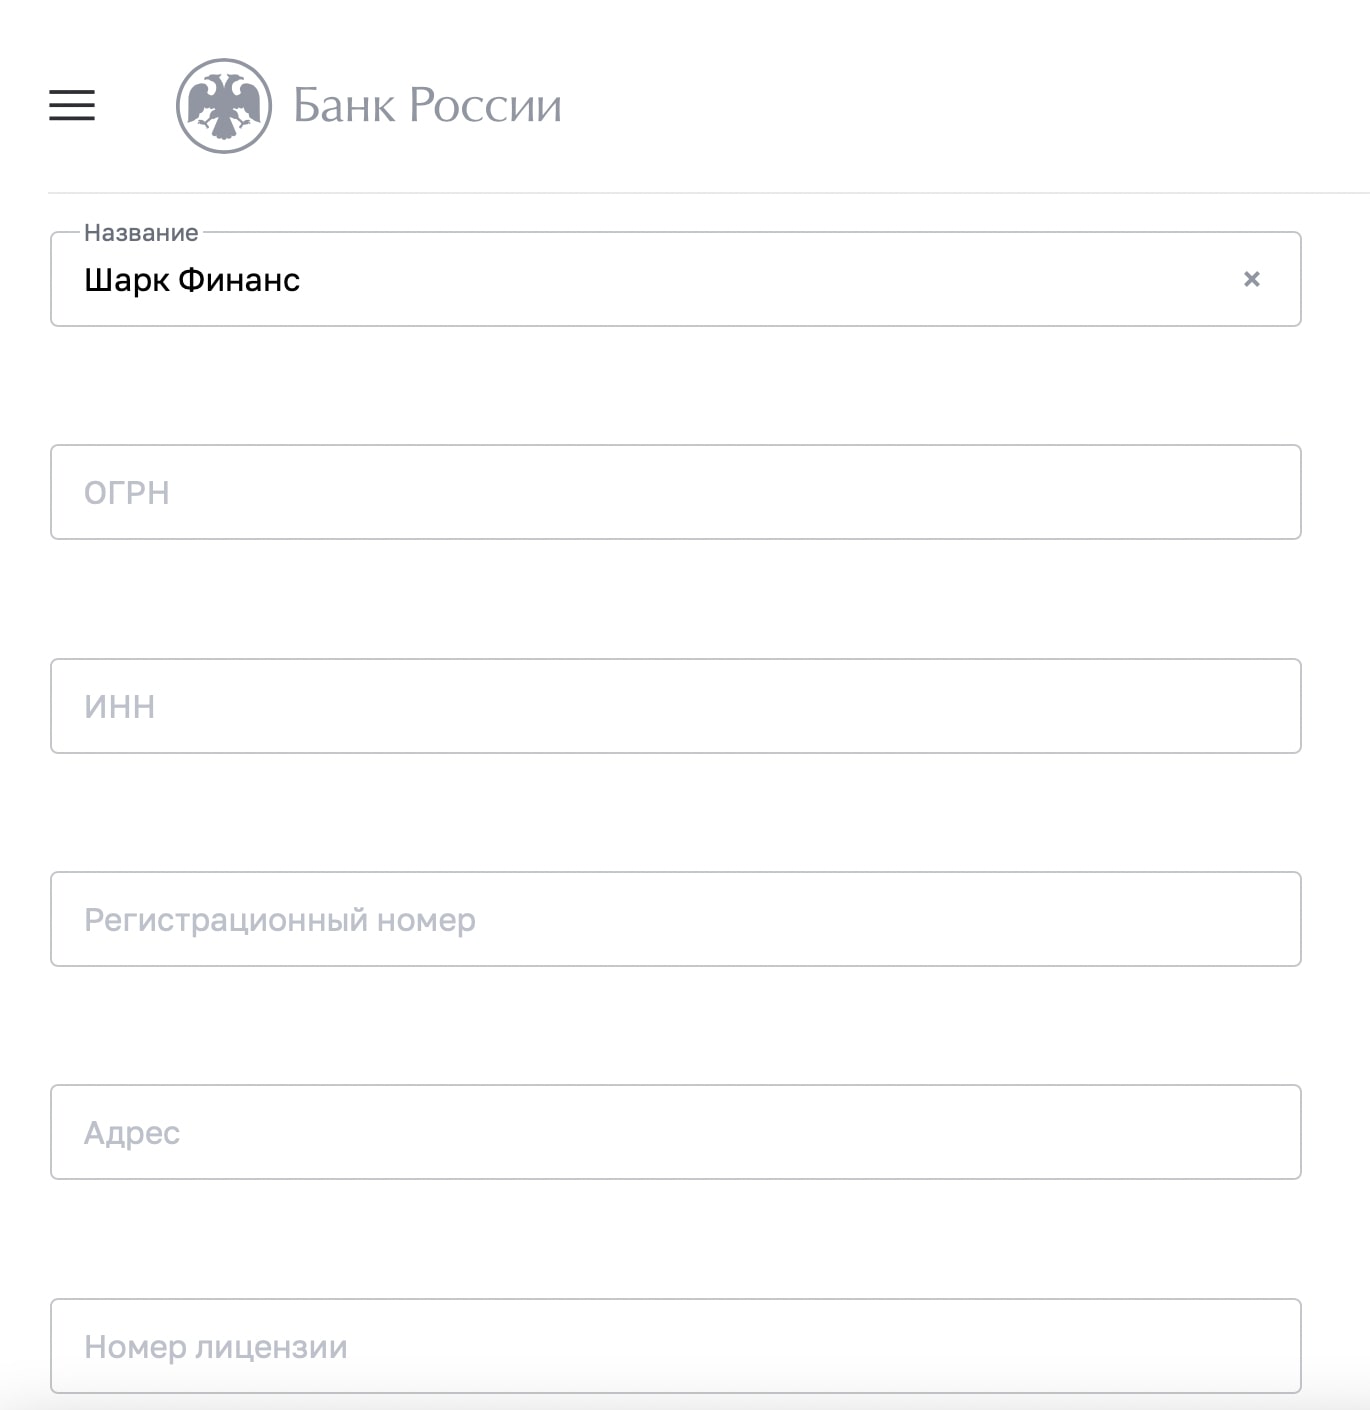The image size is (1370, 1410).
Task: Click inside the Адрес field
Action: tap(676, 1132)
